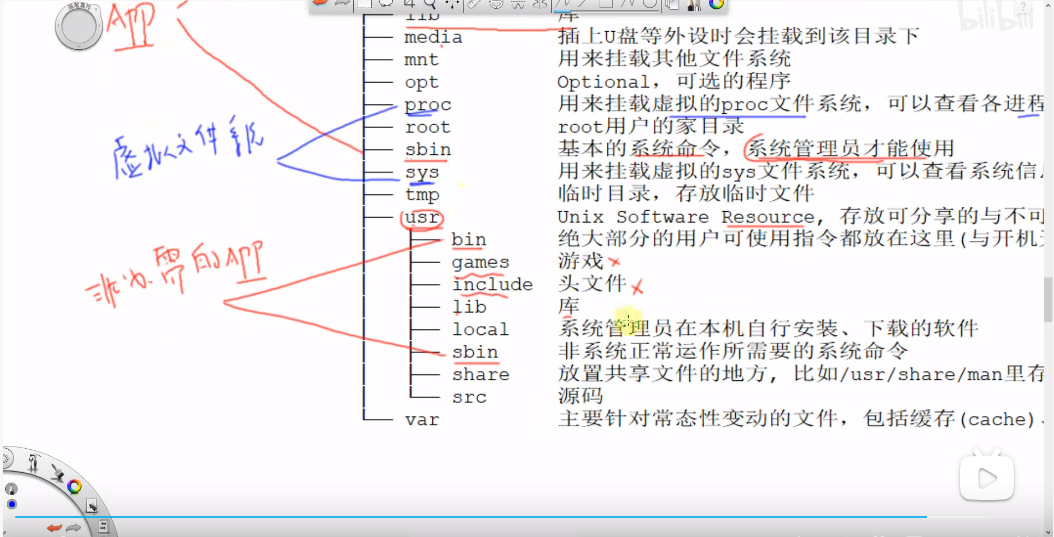Click the 'games' entry under usr
This screenshot has height=537, width=1054.
coord(481,263)
